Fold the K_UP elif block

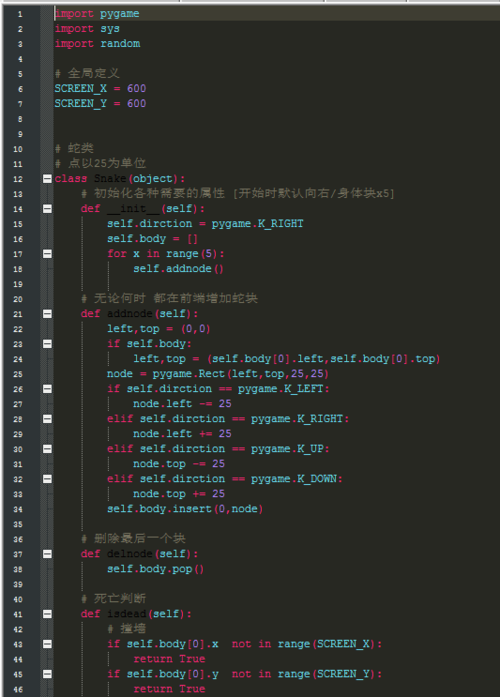[x=47, y=449]
